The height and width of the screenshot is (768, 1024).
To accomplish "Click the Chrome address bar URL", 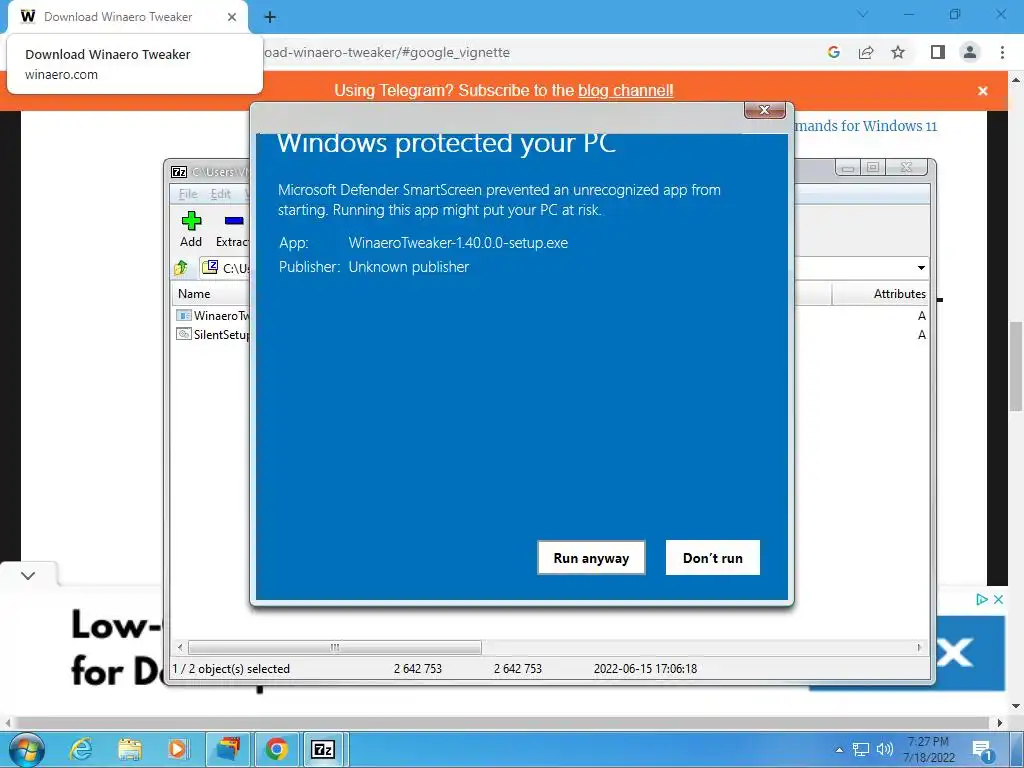I will click(x=388, y=52).
